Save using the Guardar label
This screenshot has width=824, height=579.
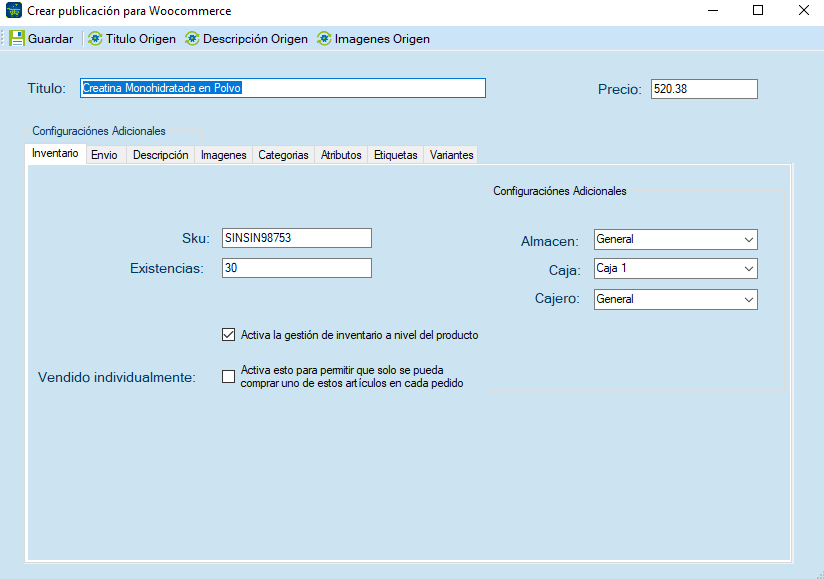50,39
